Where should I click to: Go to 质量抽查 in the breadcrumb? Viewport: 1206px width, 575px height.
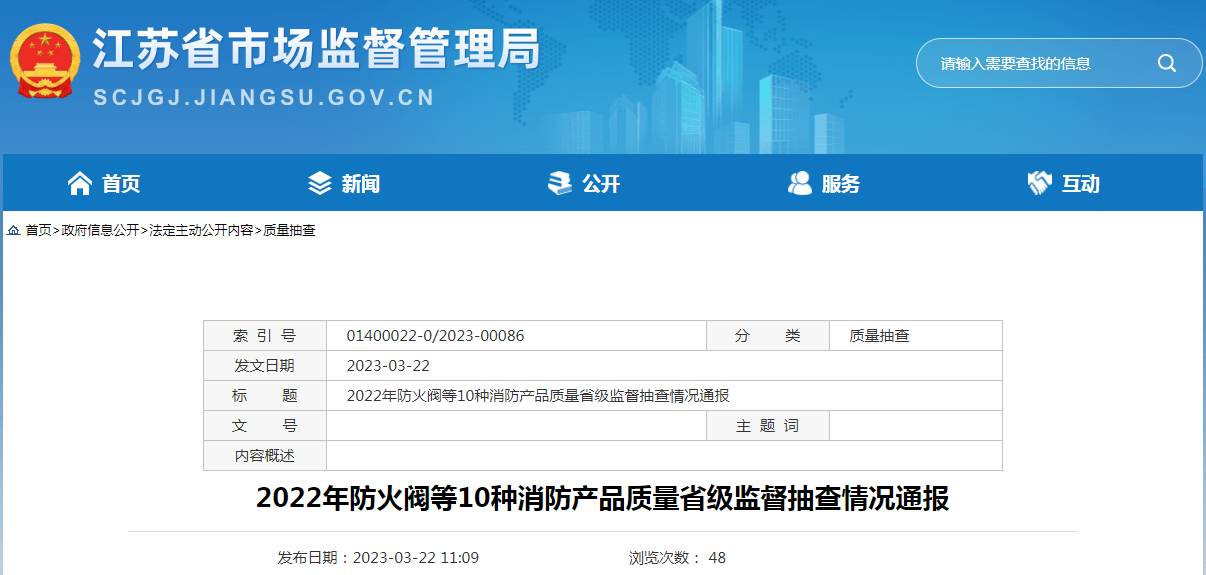click(x=289, y=230)
